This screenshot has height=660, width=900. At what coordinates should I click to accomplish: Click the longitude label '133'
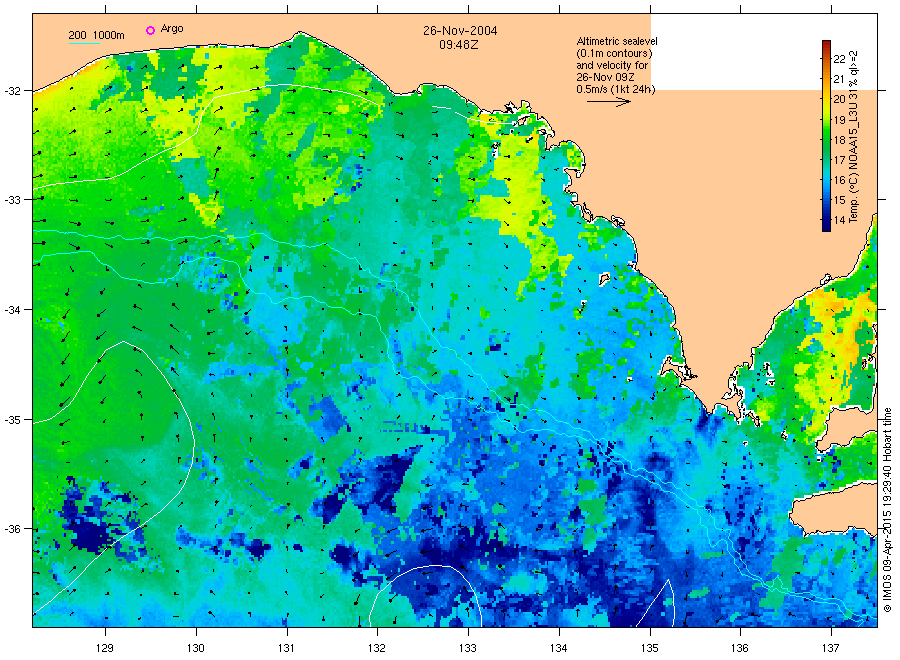coord(468,648)
